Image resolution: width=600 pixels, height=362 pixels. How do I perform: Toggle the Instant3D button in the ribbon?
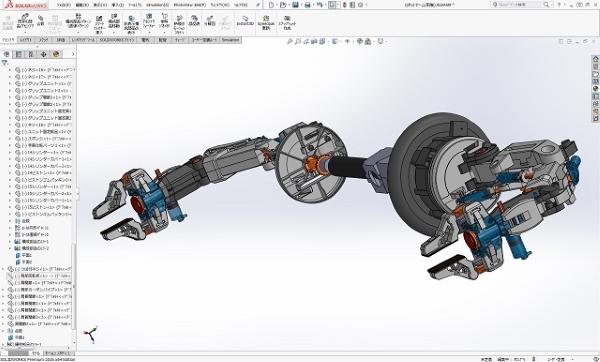pos(245,21)
